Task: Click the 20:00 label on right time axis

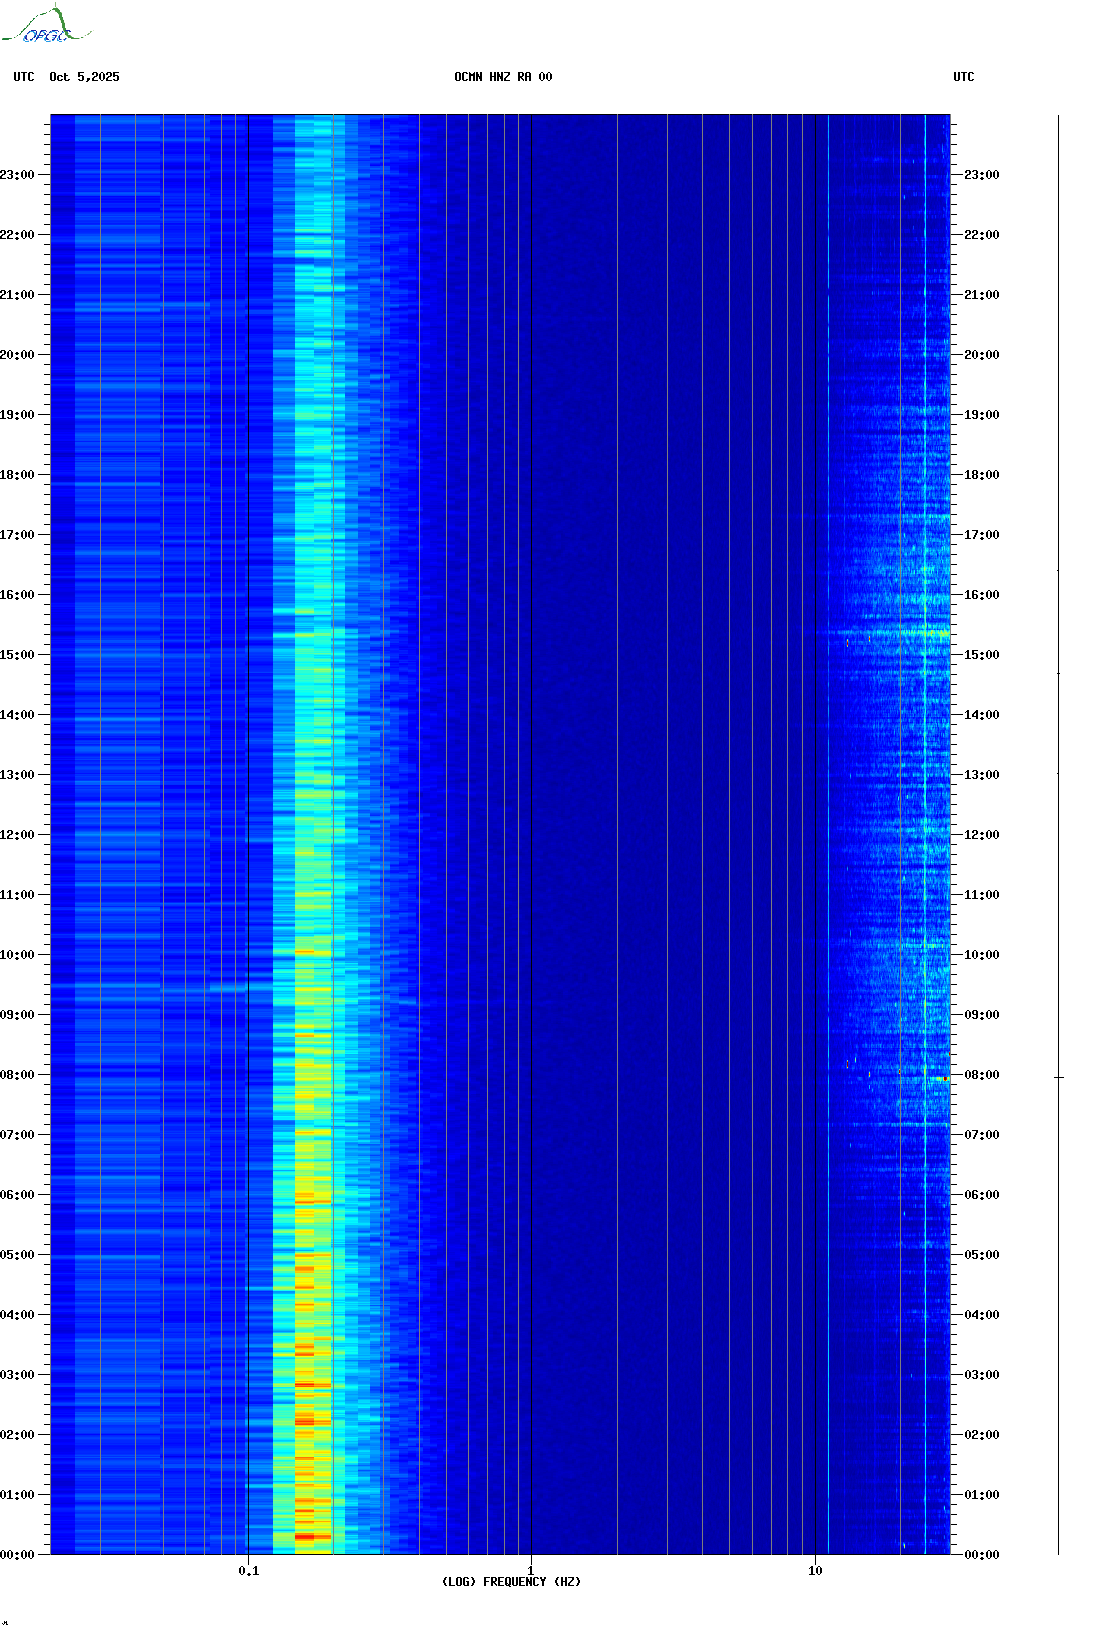Action: pyautogui.click(x=981, y=355)
